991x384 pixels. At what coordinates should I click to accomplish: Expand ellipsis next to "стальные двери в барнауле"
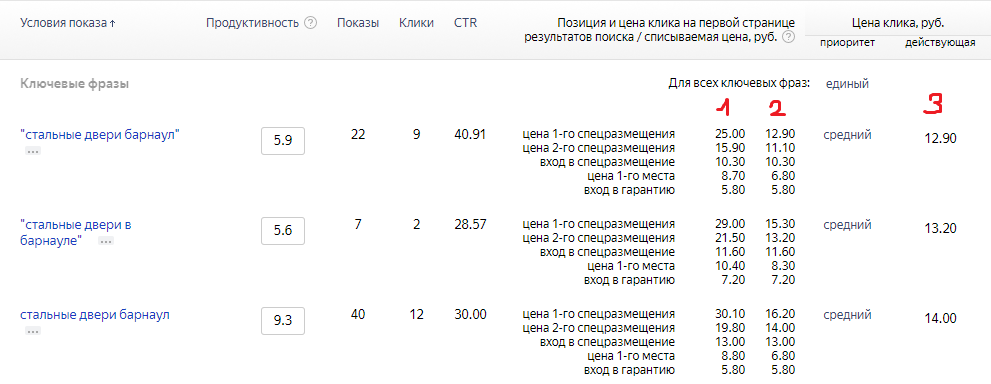click(106, 241)
